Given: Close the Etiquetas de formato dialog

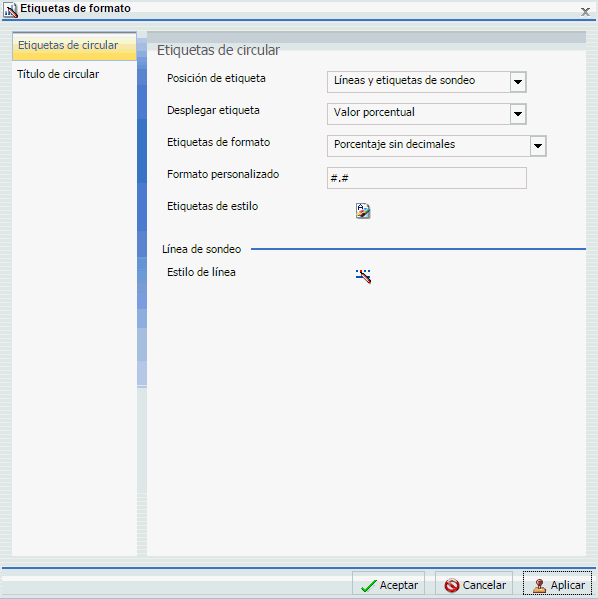Looking at the screenshot, I should click(x=585, y=12).
